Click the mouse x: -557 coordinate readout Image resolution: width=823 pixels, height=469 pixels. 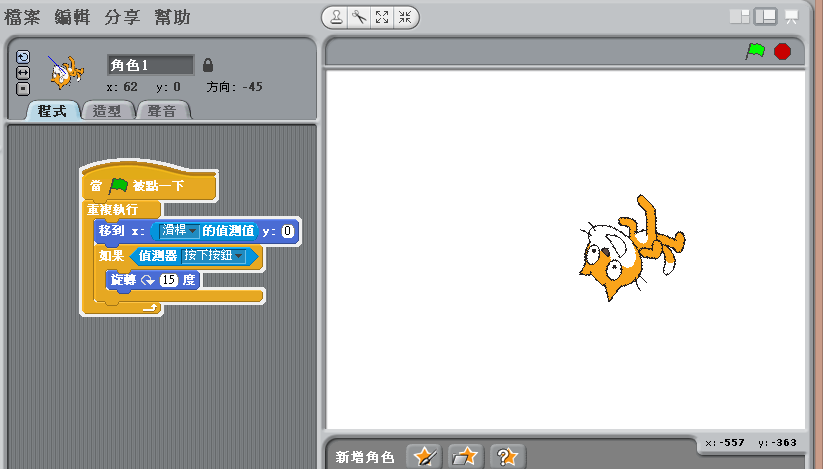point(725,443)
